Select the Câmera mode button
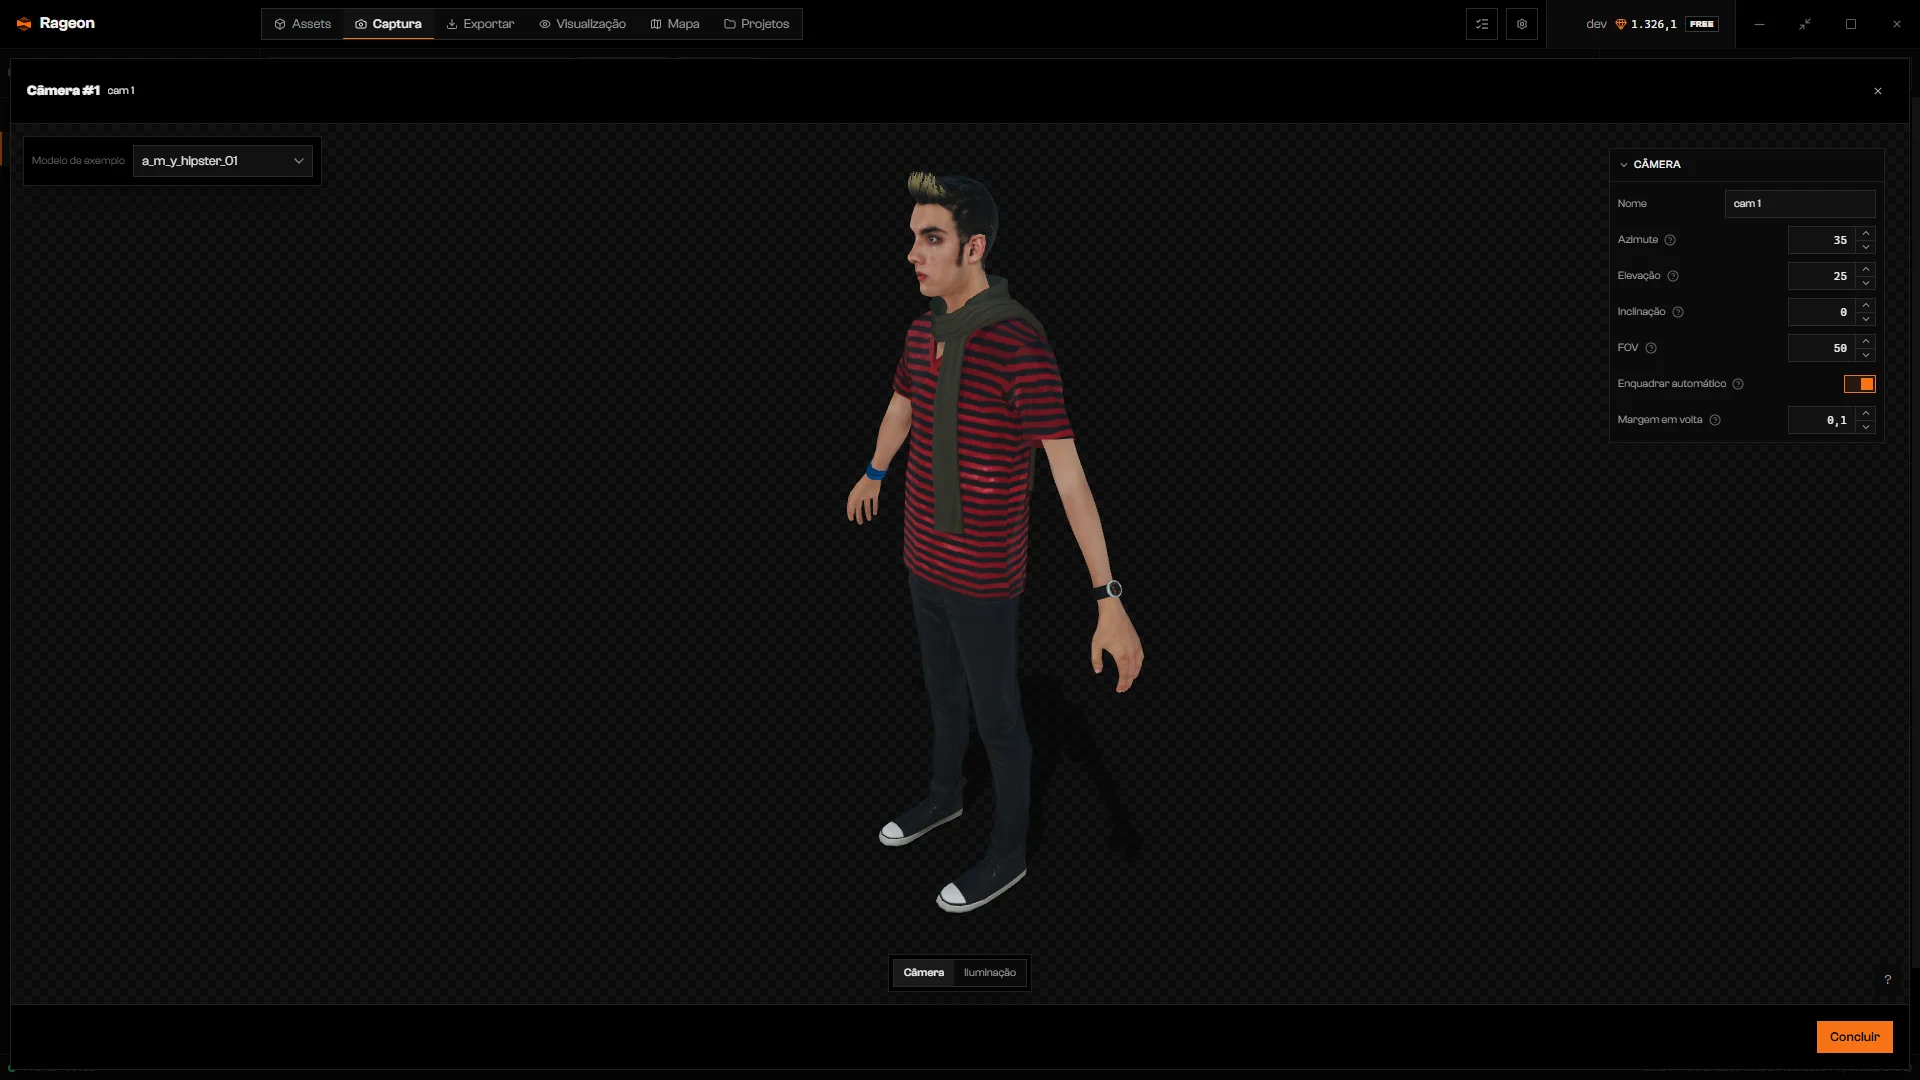This screenshot has width=1920, height=1080. tap(924, 973)
